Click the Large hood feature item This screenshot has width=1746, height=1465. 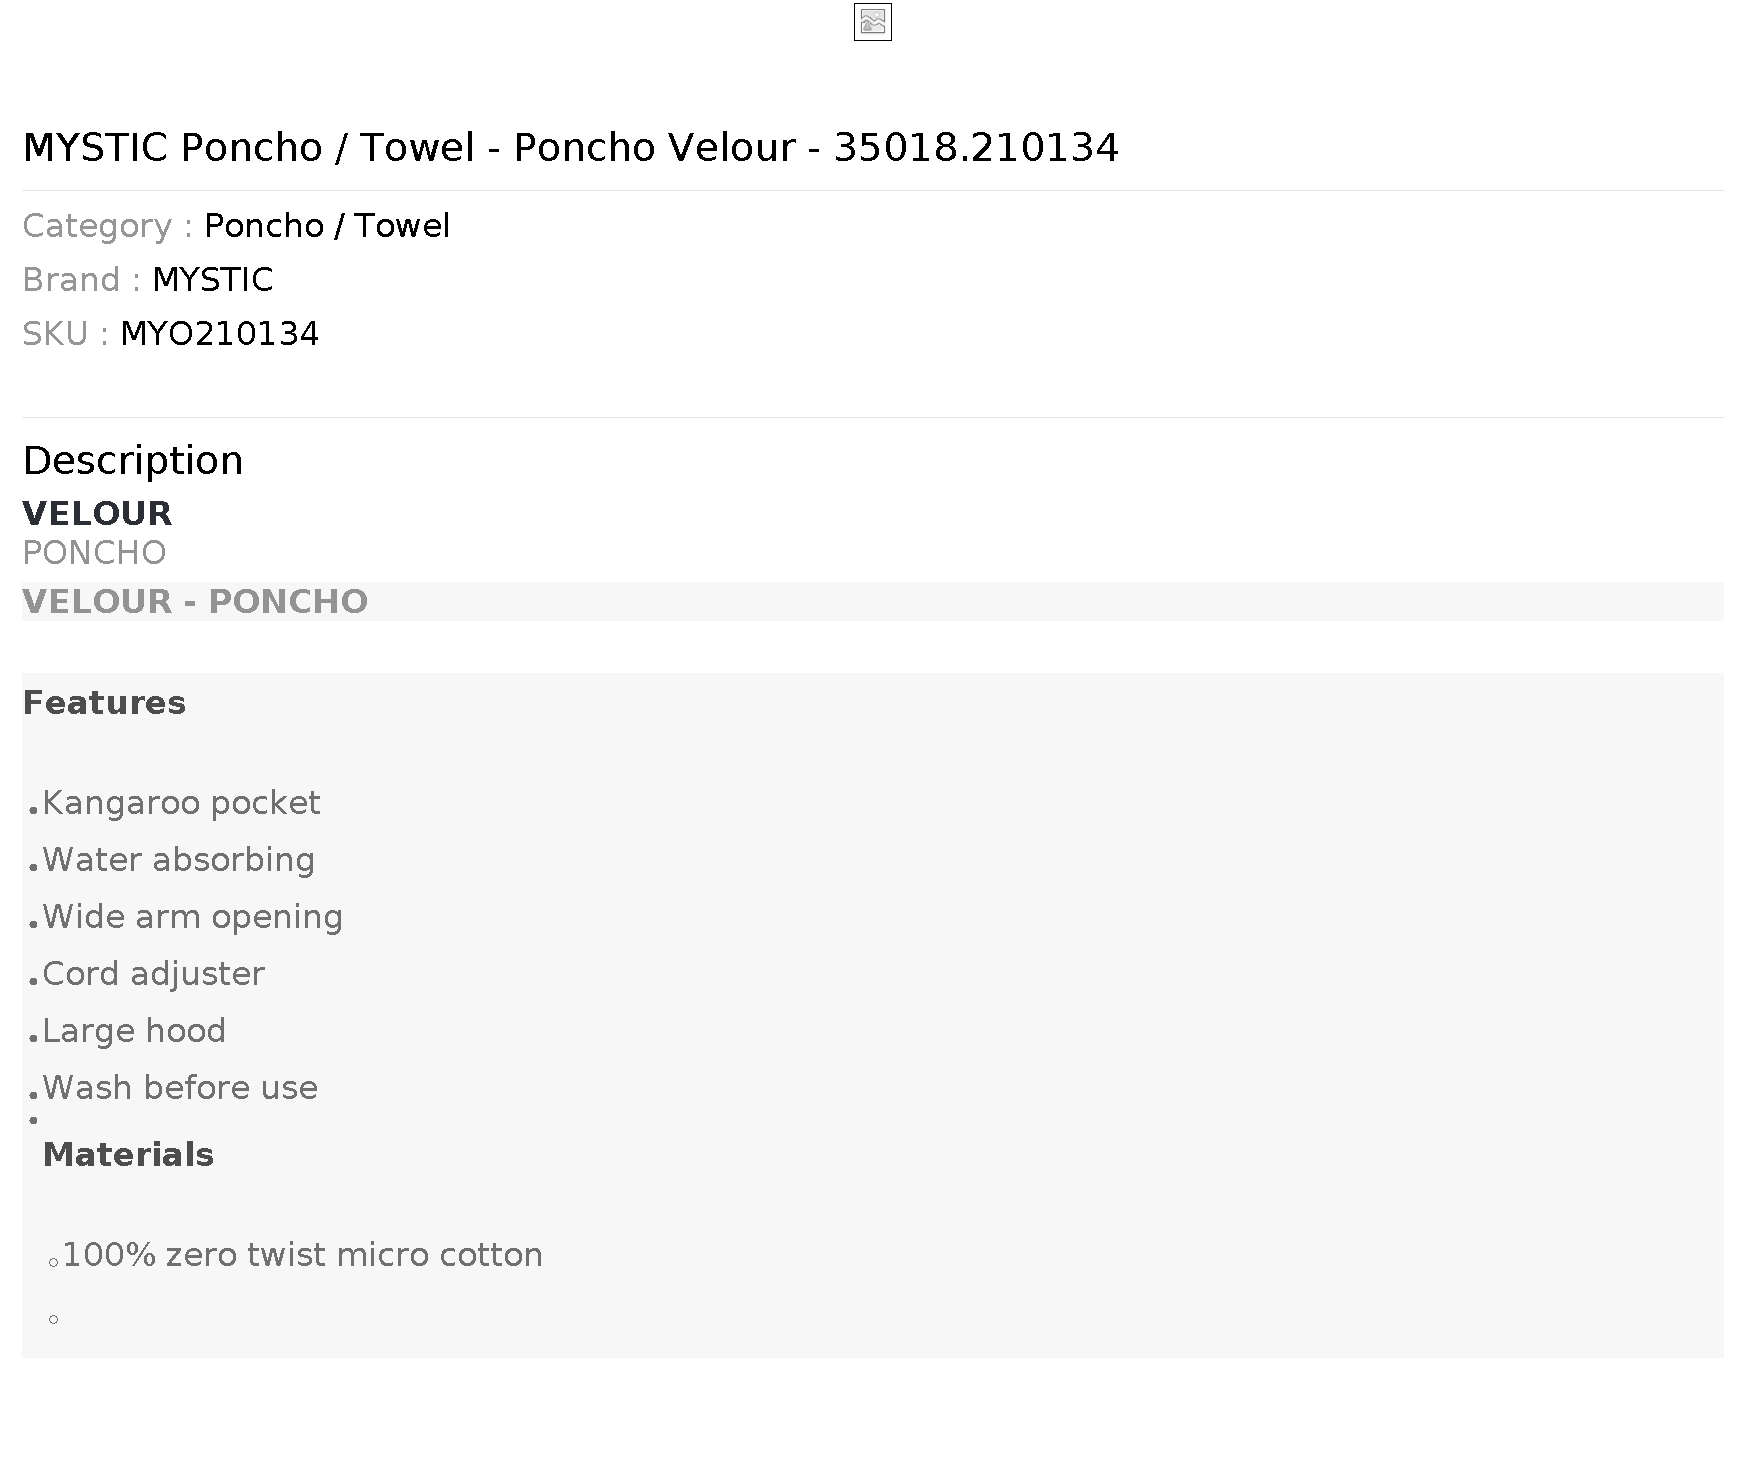pyautogui.click(x=134, y=1031)
